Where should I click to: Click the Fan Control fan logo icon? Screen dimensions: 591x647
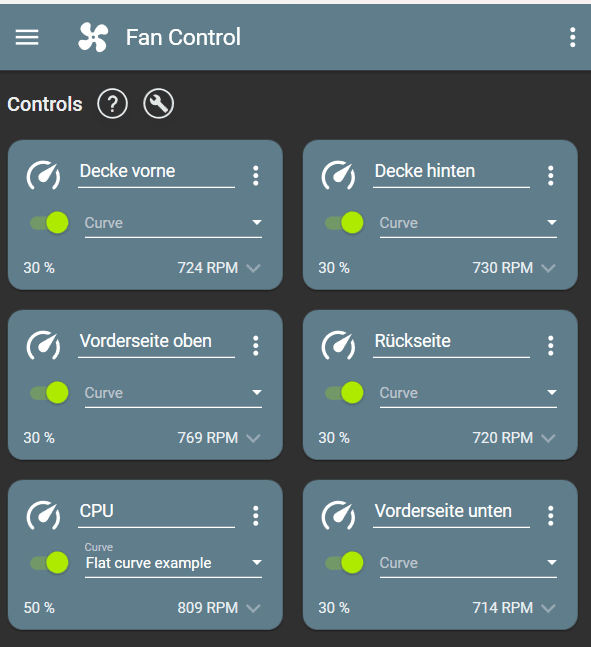(93, 37)
